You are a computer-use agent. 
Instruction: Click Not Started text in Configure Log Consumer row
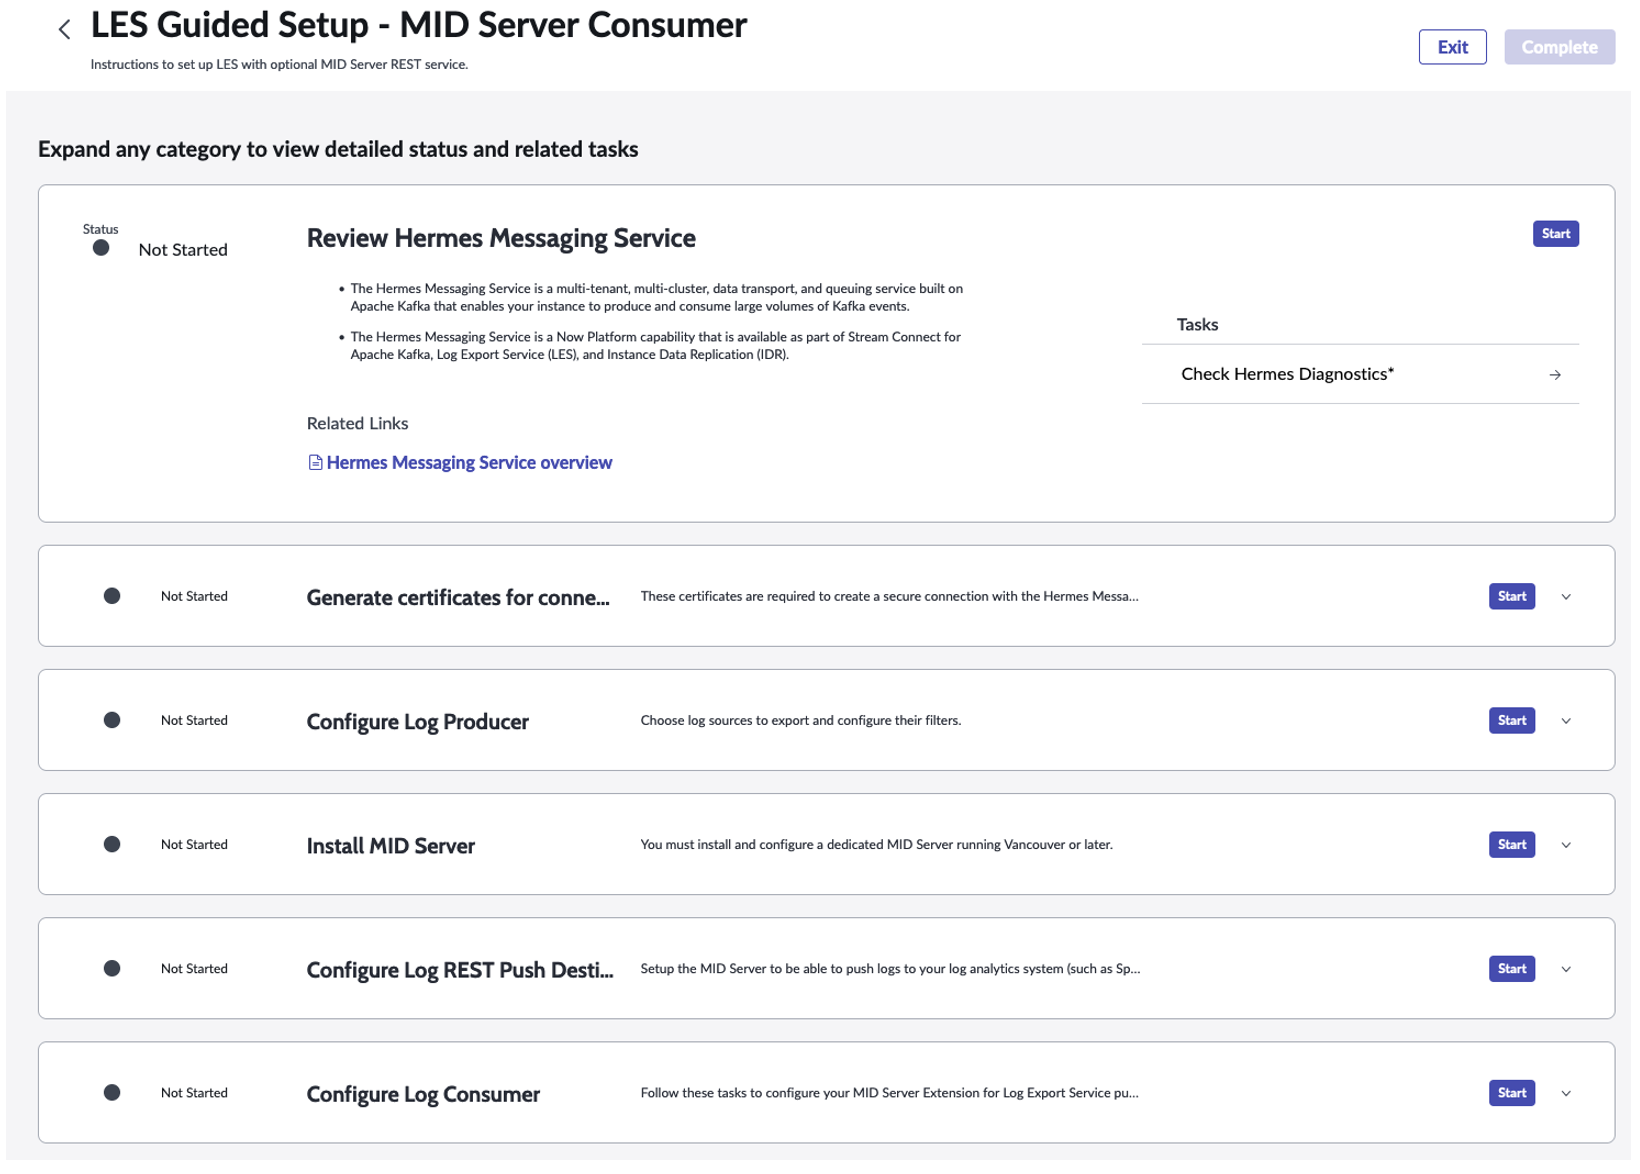coord(194,1092)
